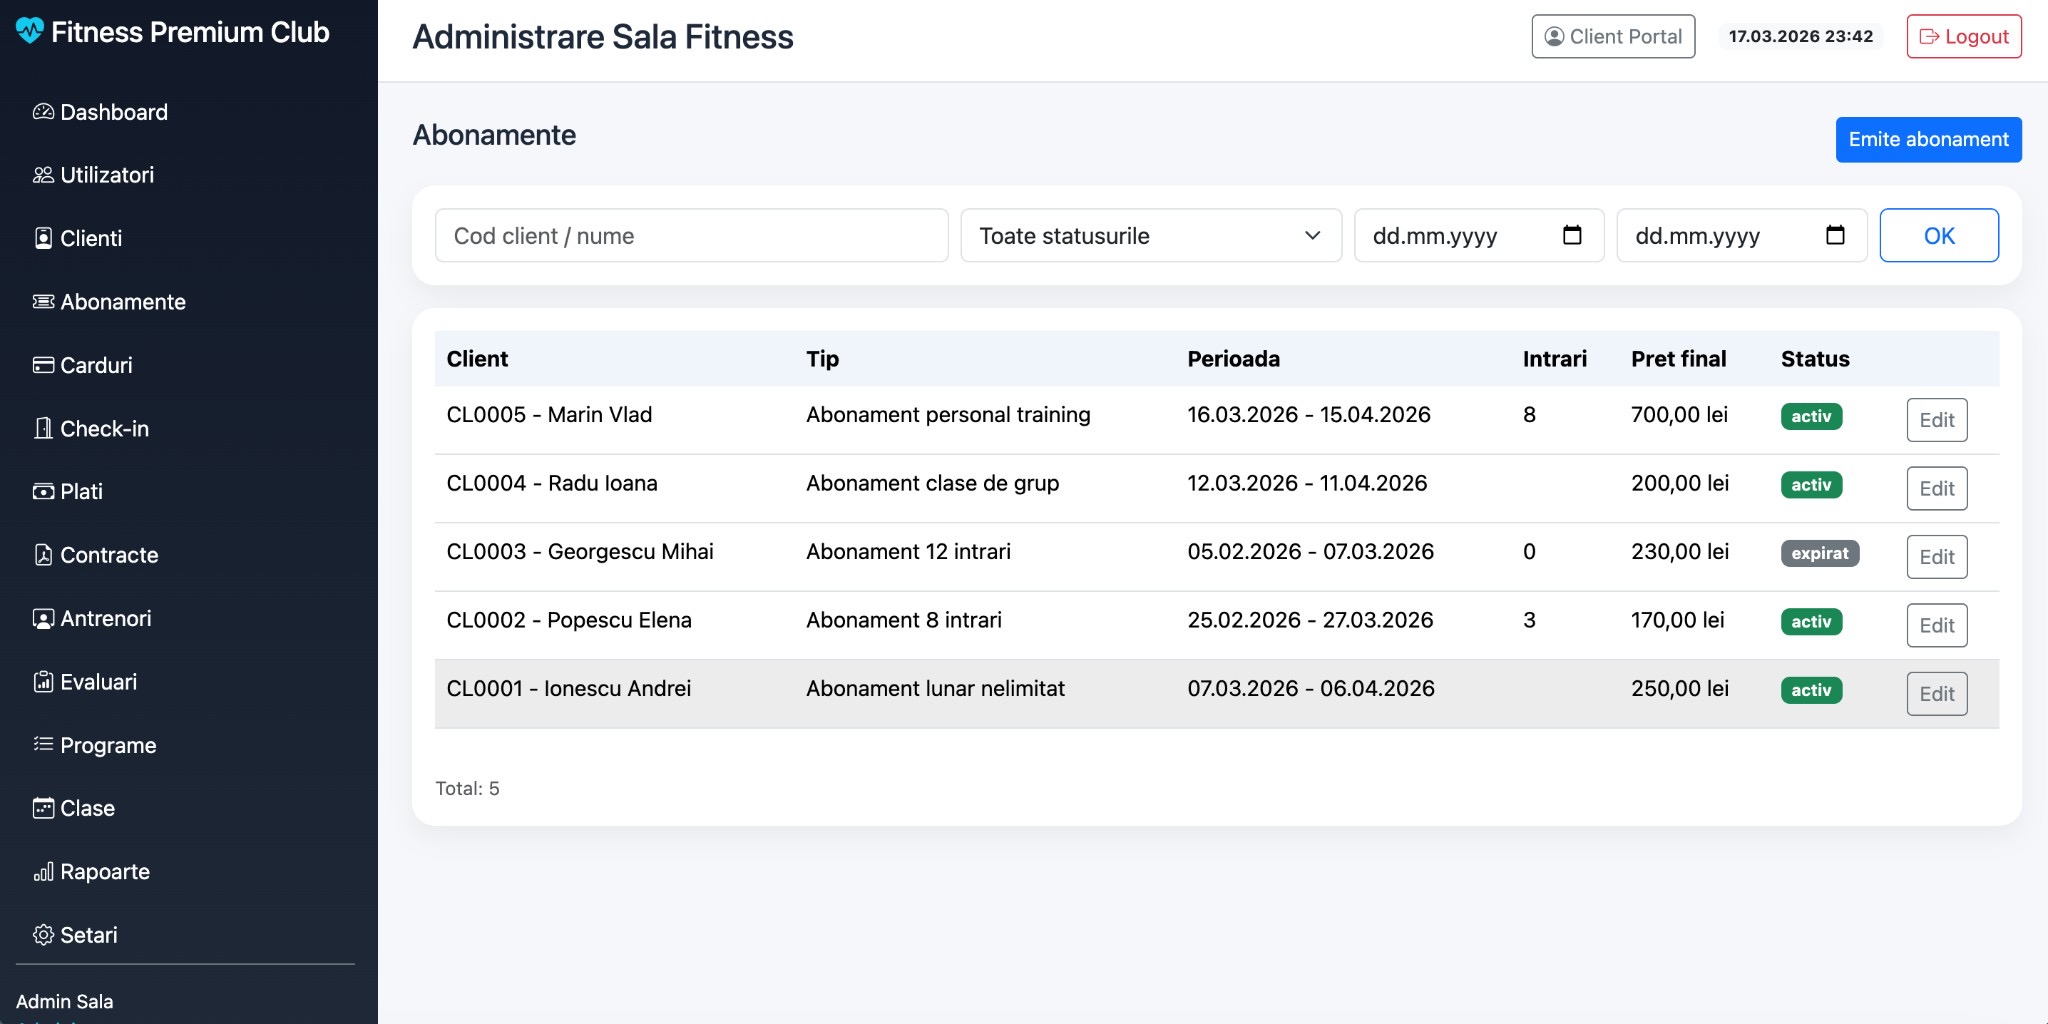Expand the Toate statusurile dropdown
The height and width of the screenshot is (1024, 2048).
coord(1151,236)
